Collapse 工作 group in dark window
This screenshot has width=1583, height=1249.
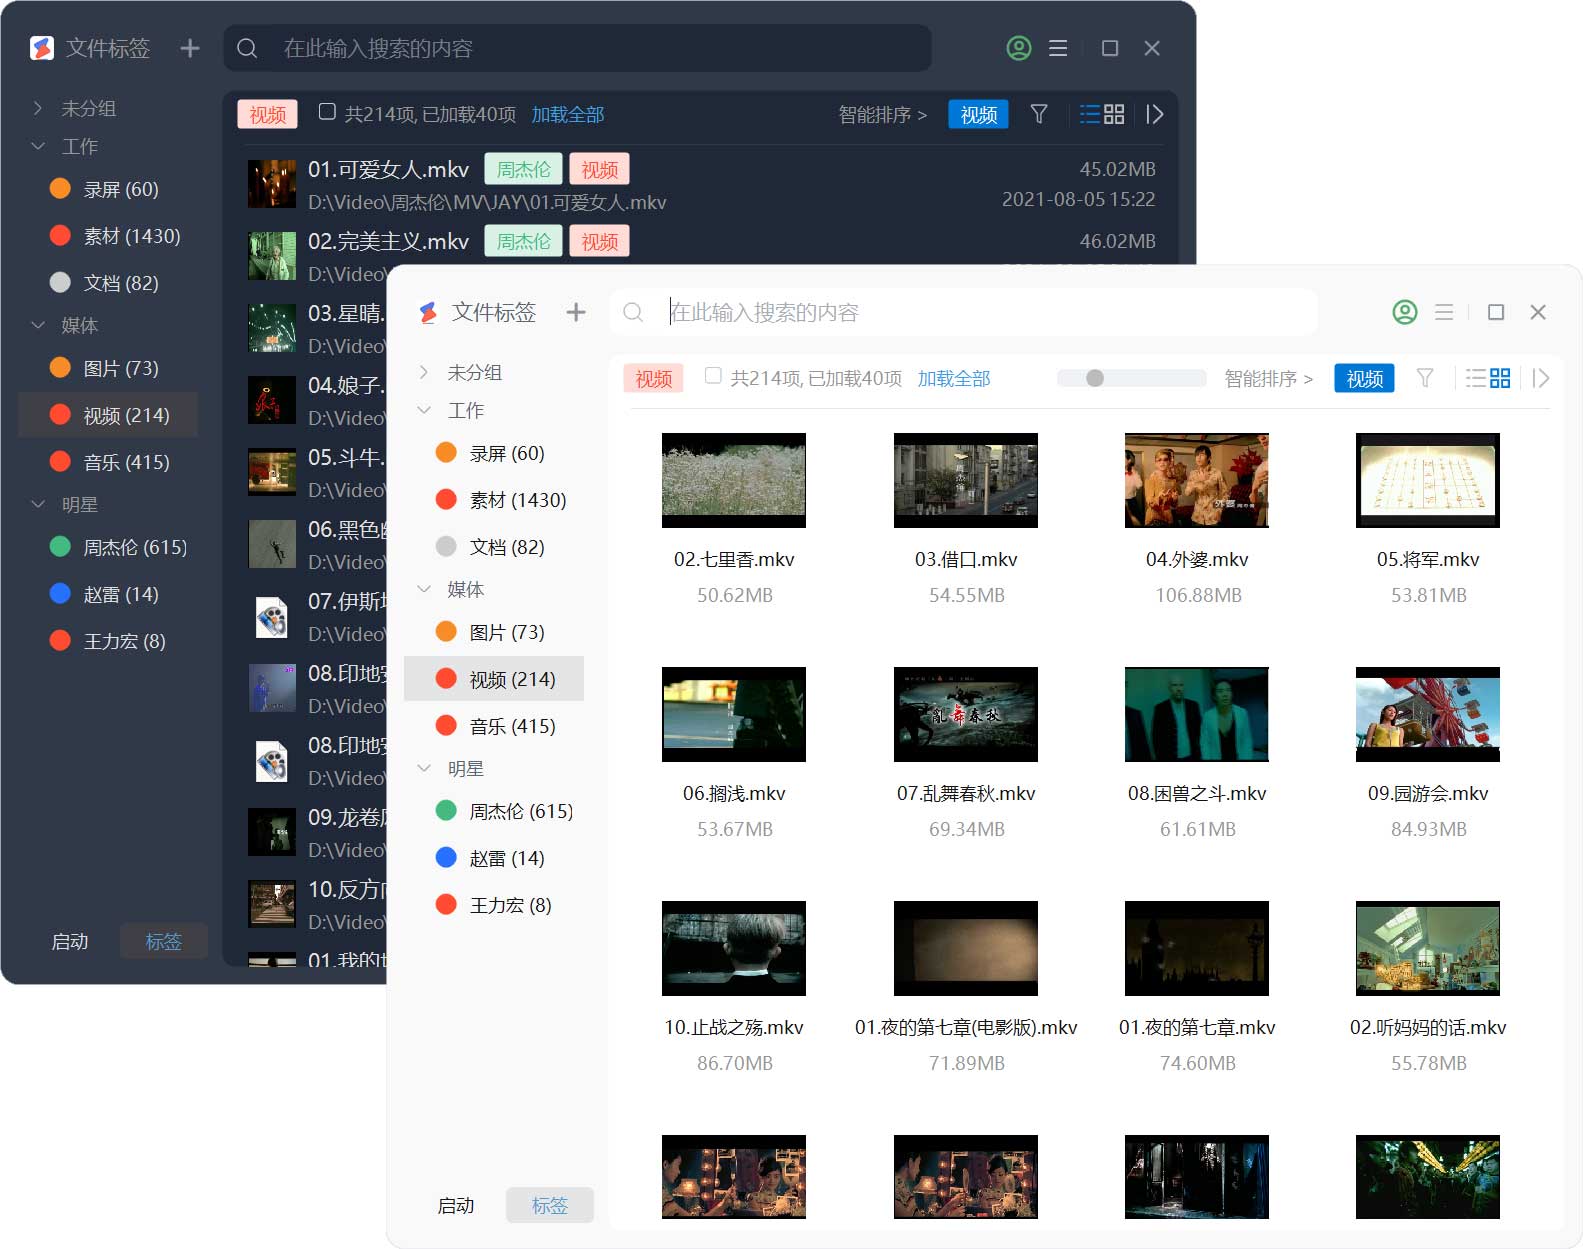click(x=38, y=146)
